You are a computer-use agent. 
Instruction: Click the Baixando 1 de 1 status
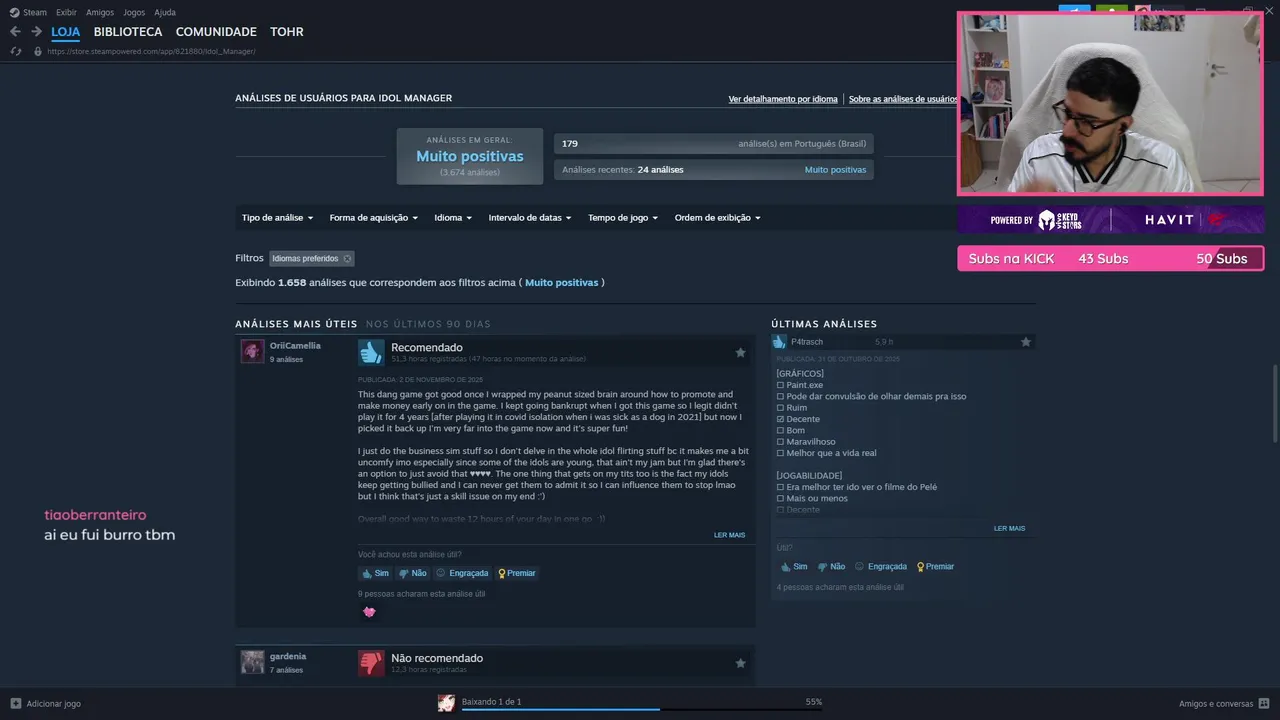(x=491, y=702)
